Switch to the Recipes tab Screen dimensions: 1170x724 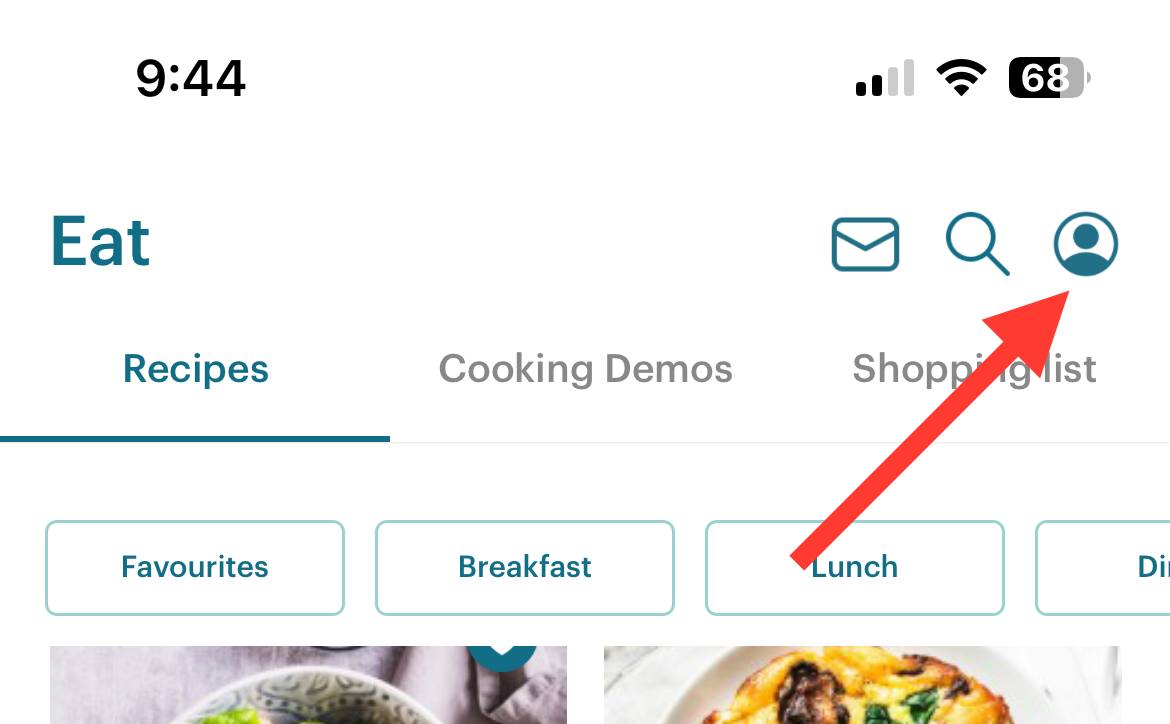tap(195, 369)
